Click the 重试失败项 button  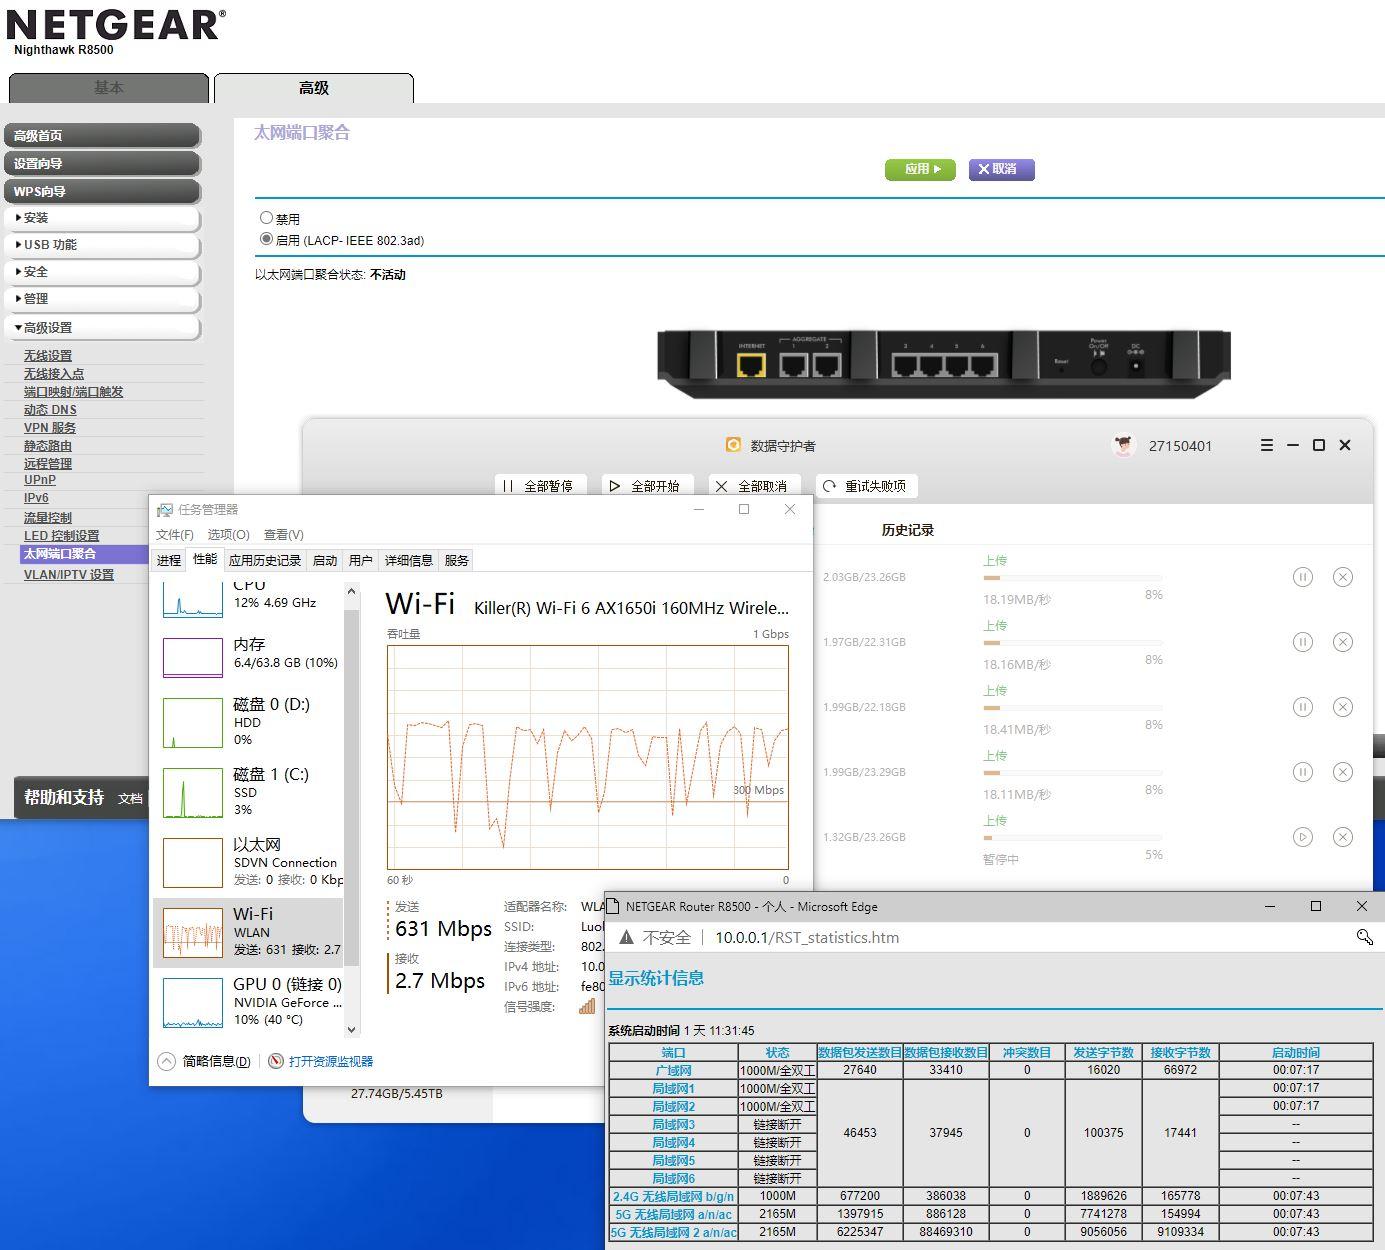(866, 486)
